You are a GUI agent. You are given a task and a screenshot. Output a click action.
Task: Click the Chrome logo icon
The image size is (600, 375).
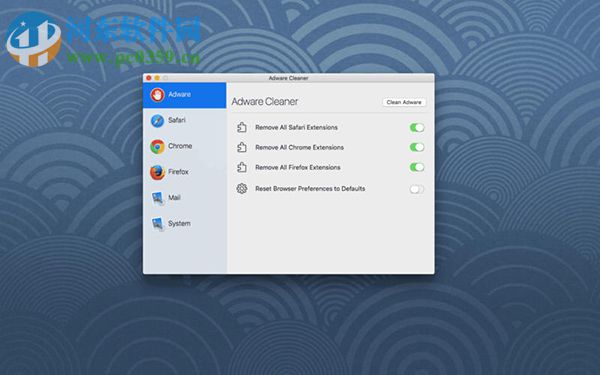[157, 146]
